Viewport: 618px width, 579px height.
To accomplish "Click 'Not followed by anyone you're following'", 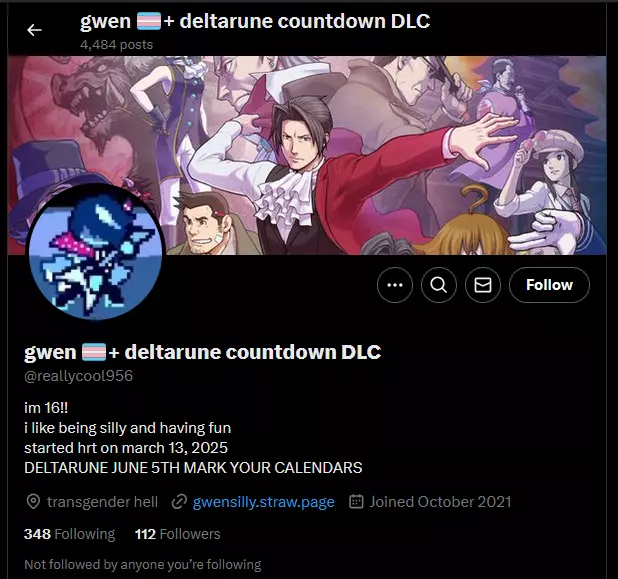I will point(143,564).
